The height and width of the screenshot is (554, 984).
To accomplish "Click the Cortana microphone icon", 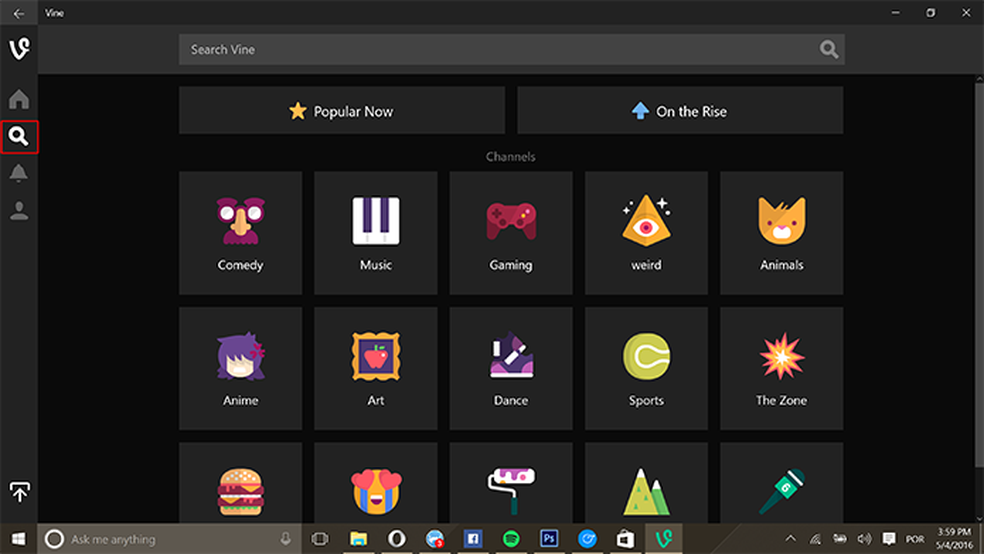I will pos(286,539).
